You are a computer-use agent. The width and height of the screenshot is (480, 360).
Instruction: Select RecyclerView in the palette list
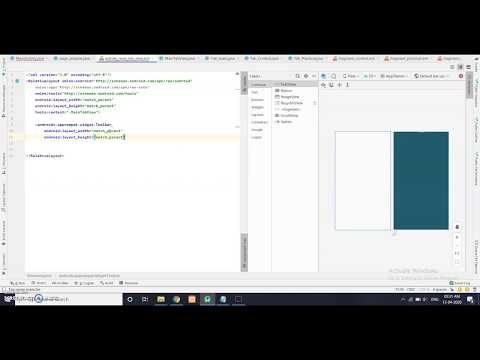coord(295,103)
